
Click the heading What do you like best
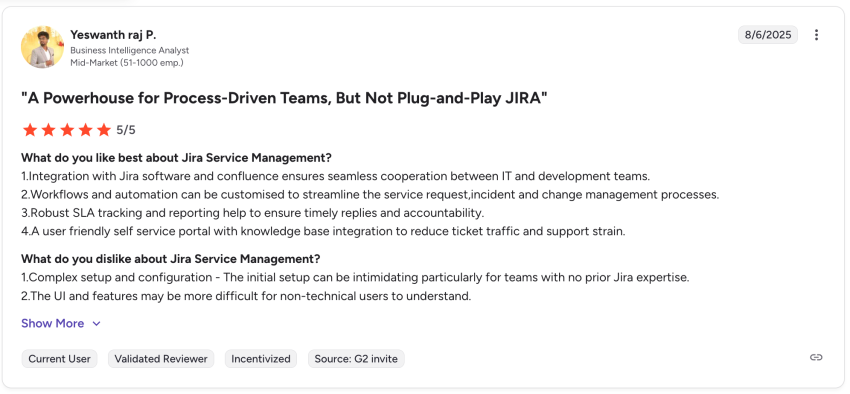coord(176,158)
